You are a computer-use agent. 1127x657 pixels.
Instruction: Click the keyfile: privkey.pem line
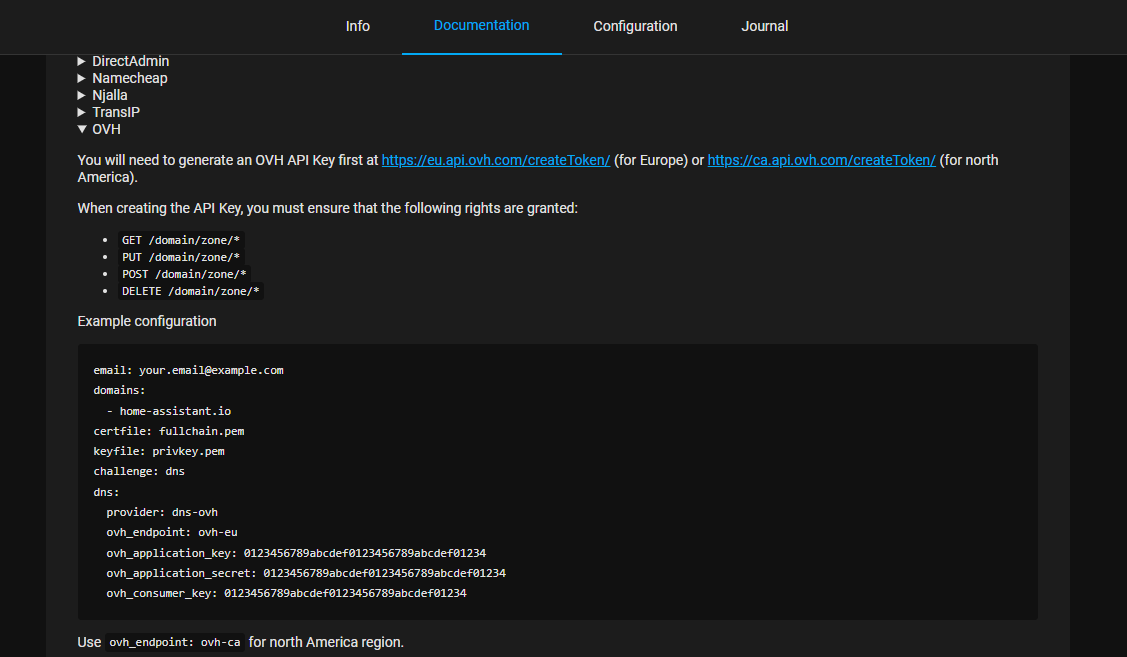[159, 451]
